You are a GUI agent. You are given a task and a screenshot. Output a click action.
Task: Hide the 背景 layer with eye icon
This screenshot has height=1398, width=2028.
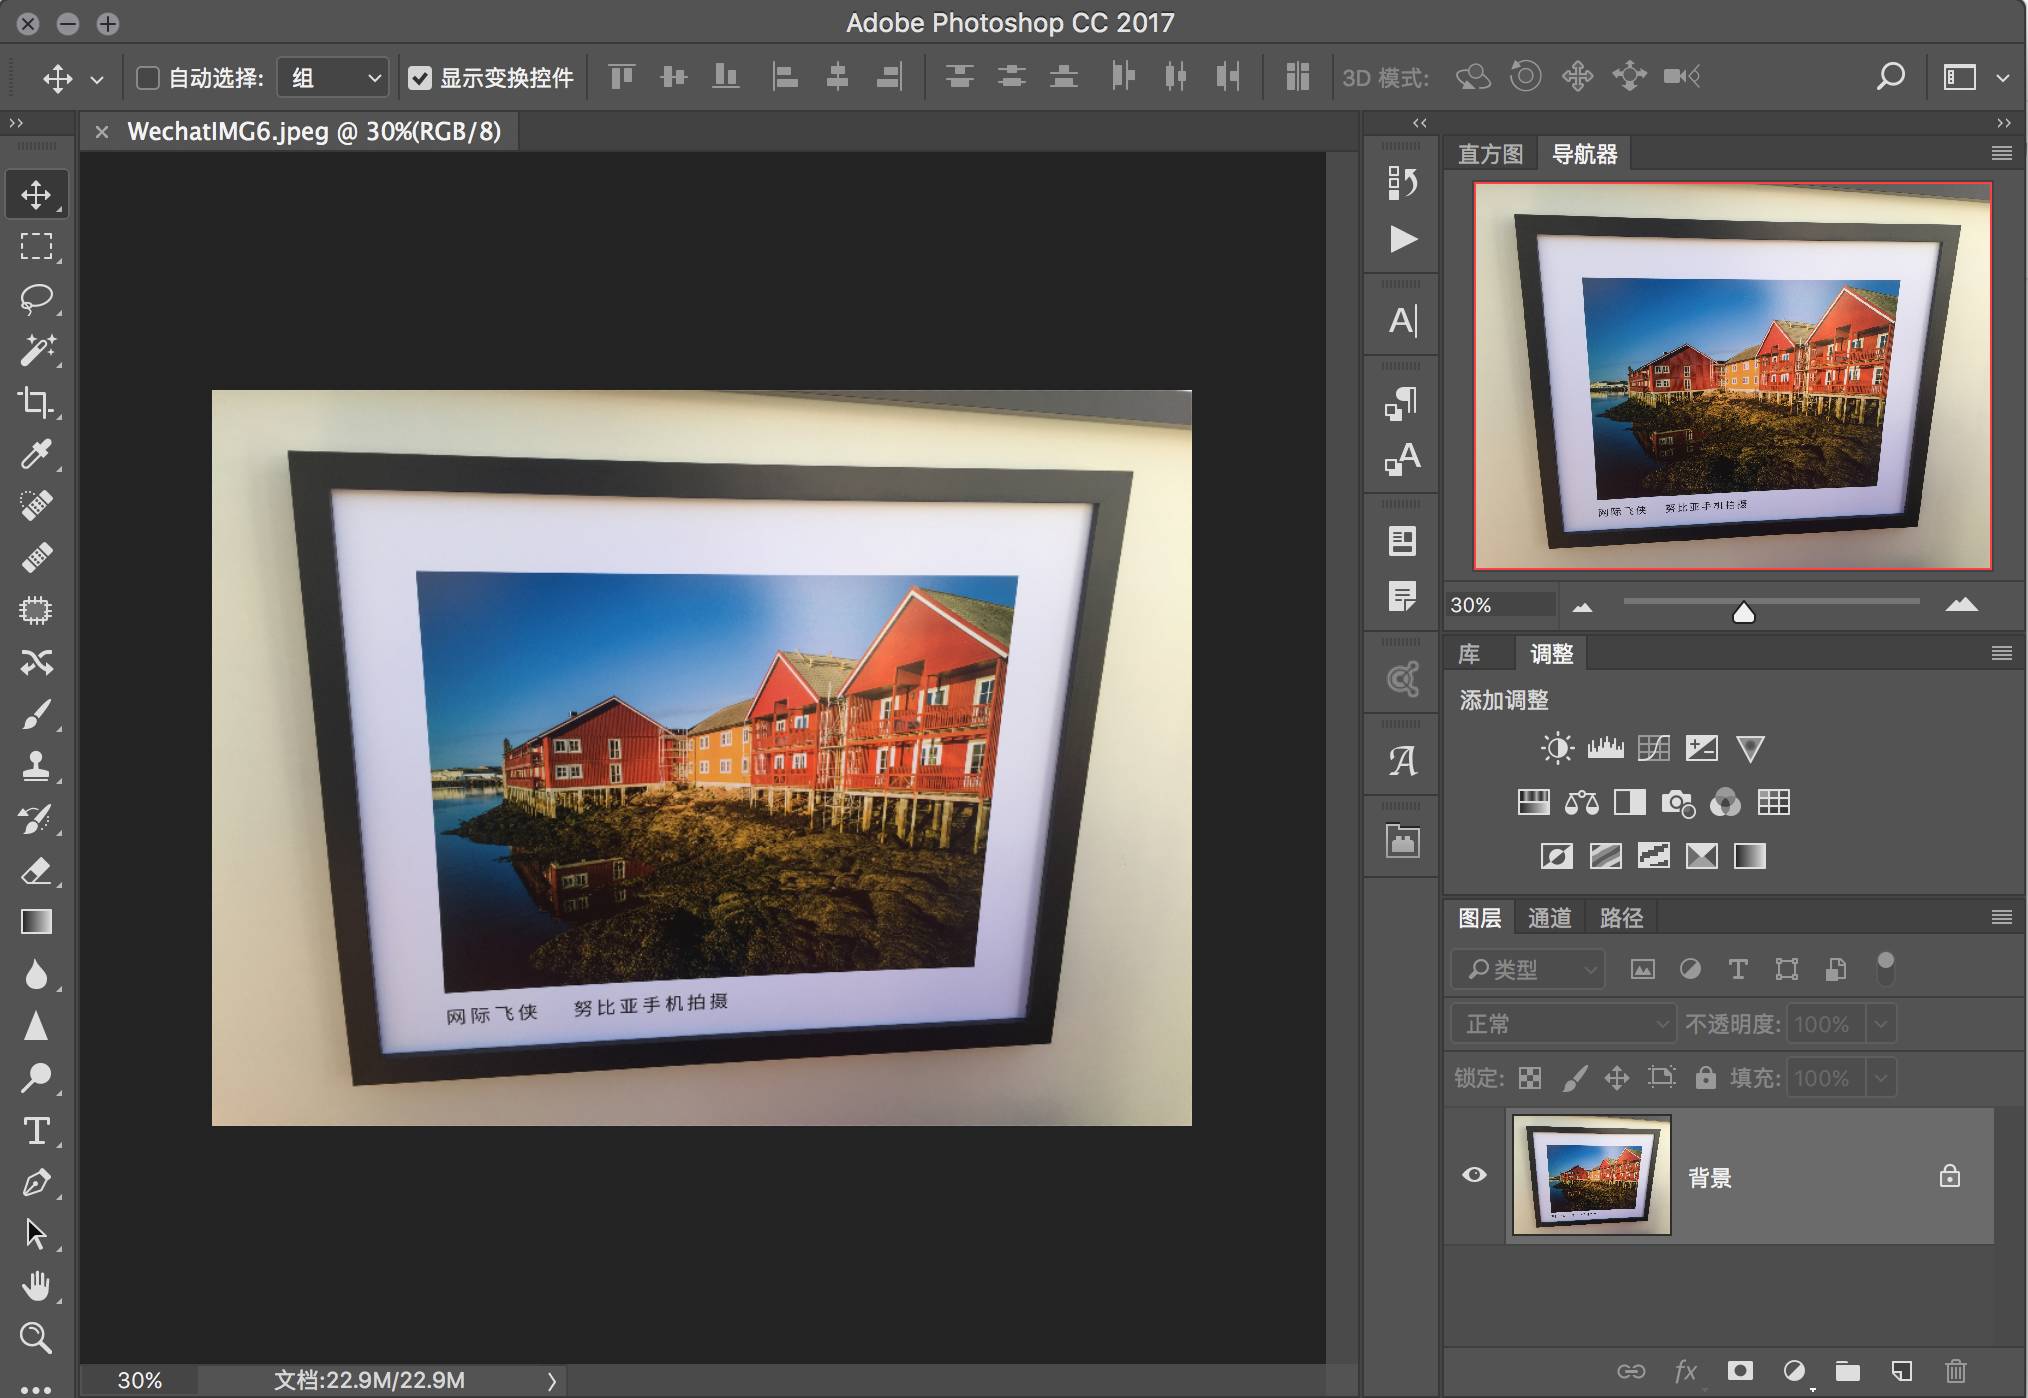click(x=1474, y=1175)
